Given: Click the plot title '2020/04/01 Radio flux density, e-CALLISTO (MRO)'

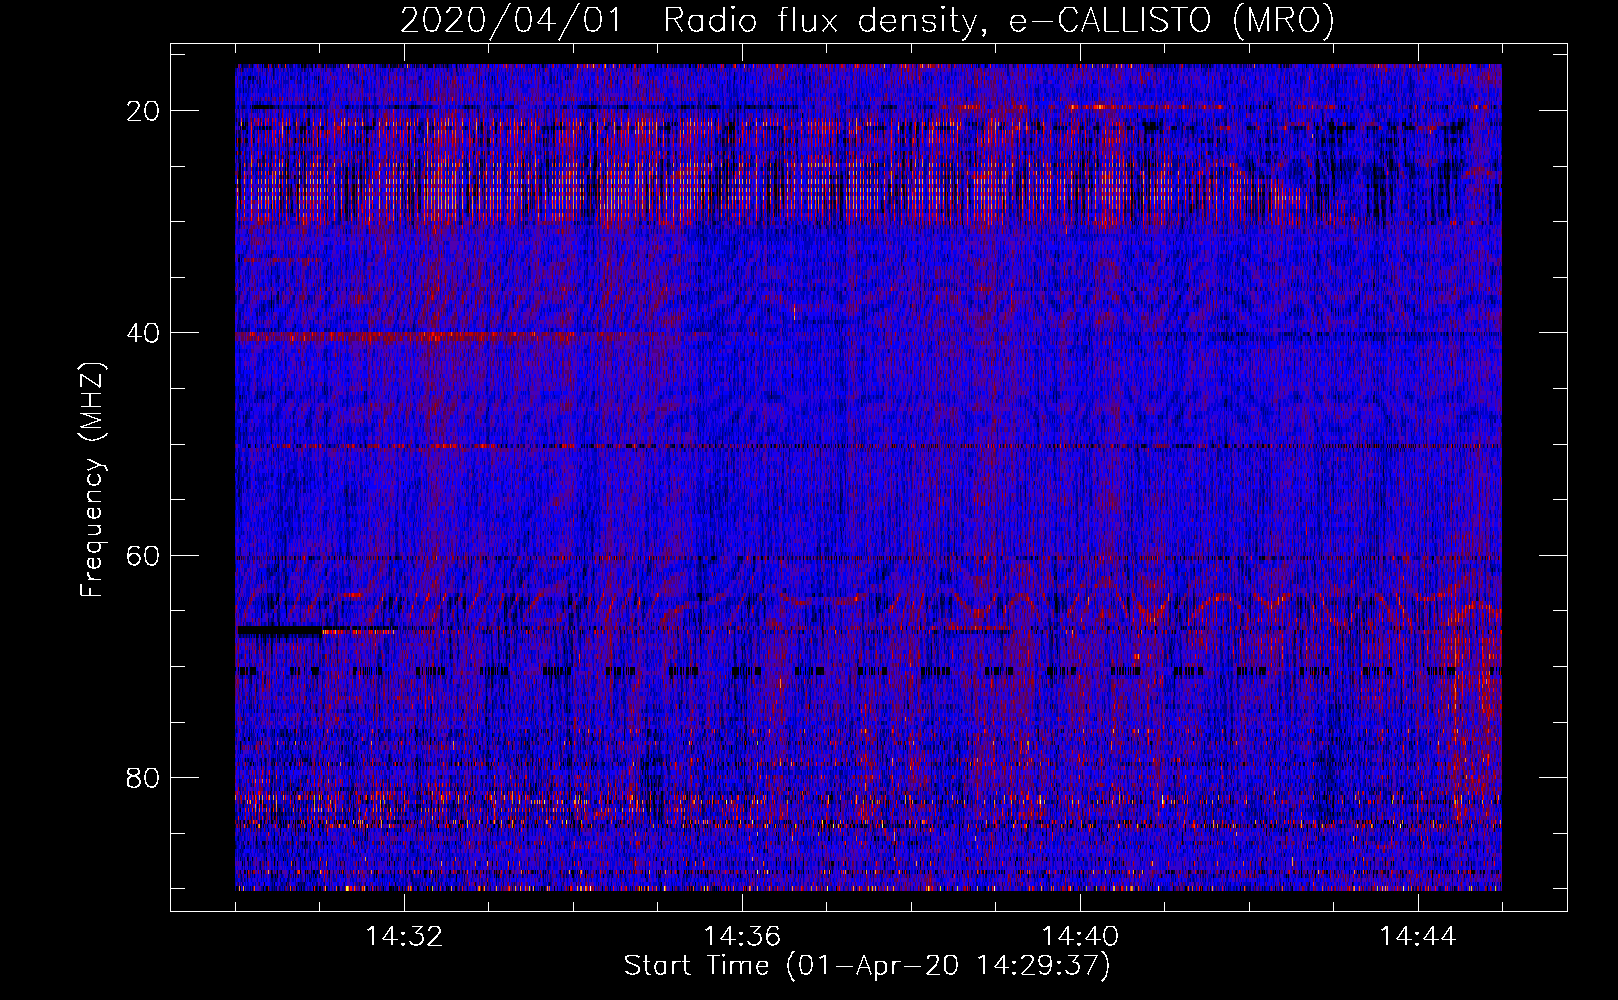Looking at the screenshot, I should [x=867, y=20].
